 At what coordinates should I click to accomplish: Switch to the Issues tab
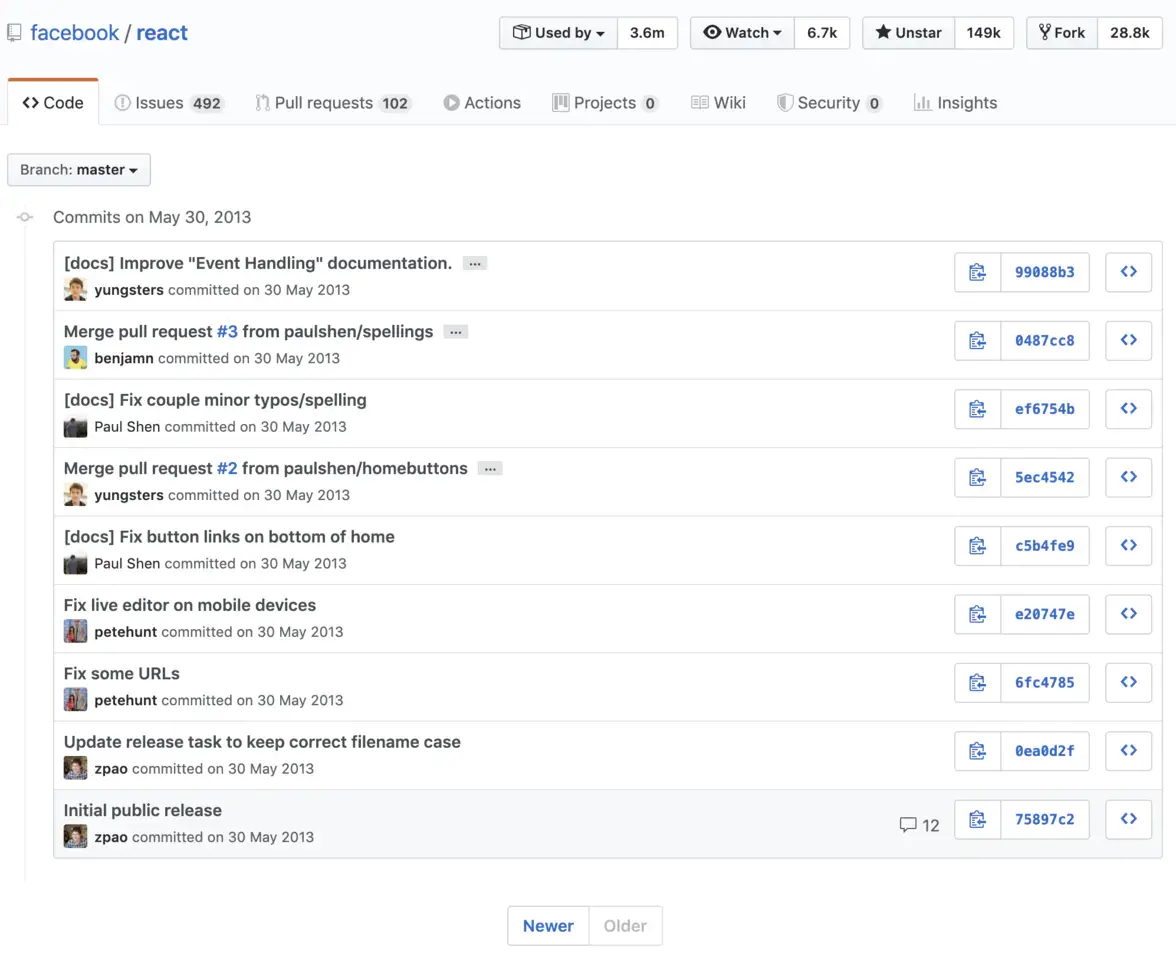tap(168, 102)
